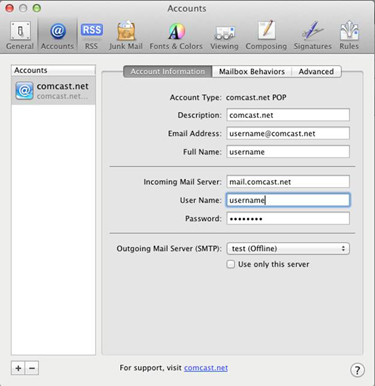
Task: Select the comcast.net account in the list
Action: pyautogui.click(x=53, y=91)
